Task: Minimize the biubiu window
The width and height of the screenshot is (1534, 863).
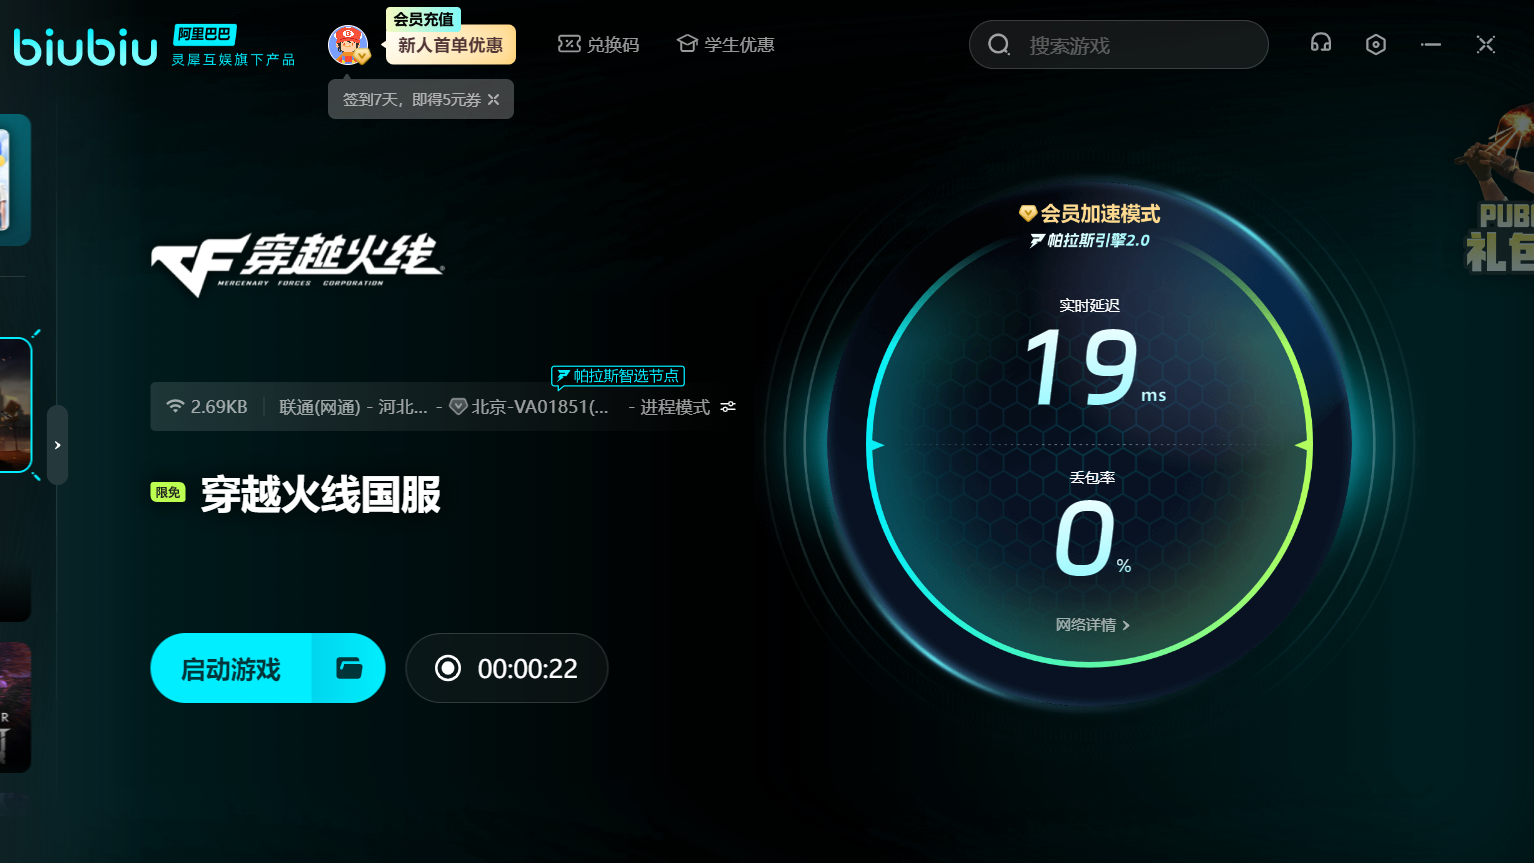Action: [x=1431, y=44]
